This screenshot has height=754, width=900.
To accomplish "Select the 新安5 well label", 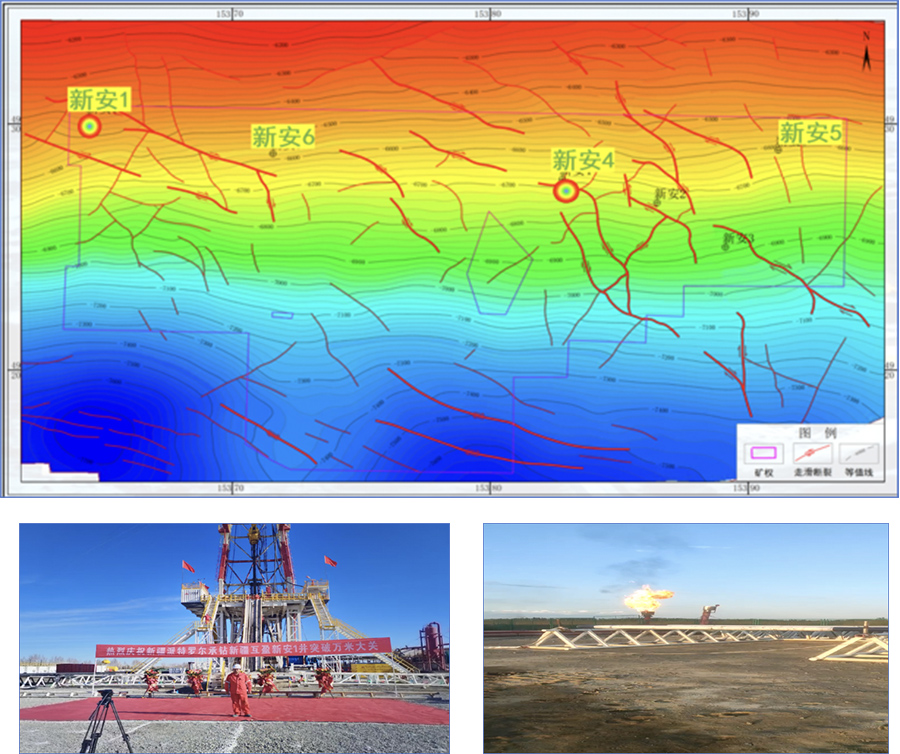I will pos(810,133).
